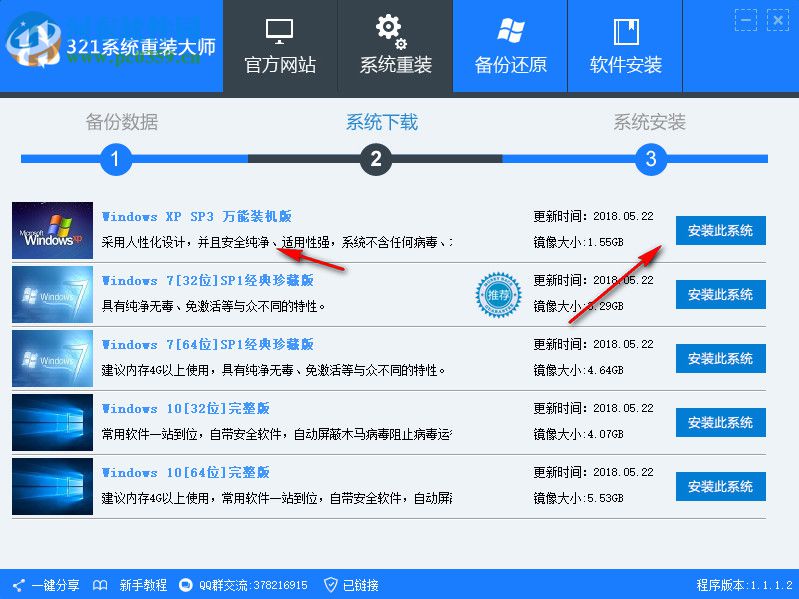Click the 系统下载 step label
799x599 pixels.
(x=382, y=122)
